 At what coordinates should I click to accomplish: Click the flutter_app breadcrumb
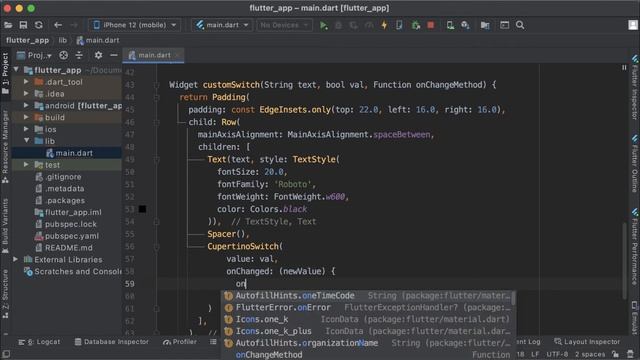pyautogui.click(x=27, y=40)
